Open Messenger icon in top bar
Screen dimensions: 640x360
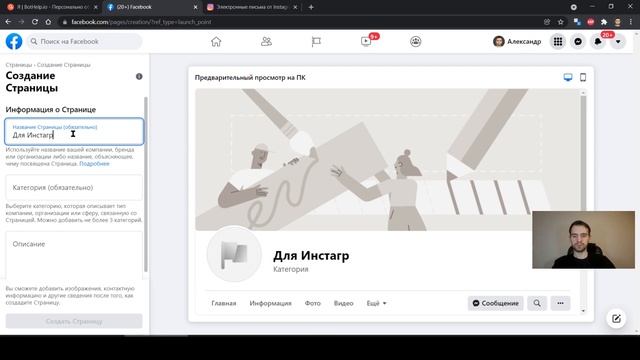[578, 41]
